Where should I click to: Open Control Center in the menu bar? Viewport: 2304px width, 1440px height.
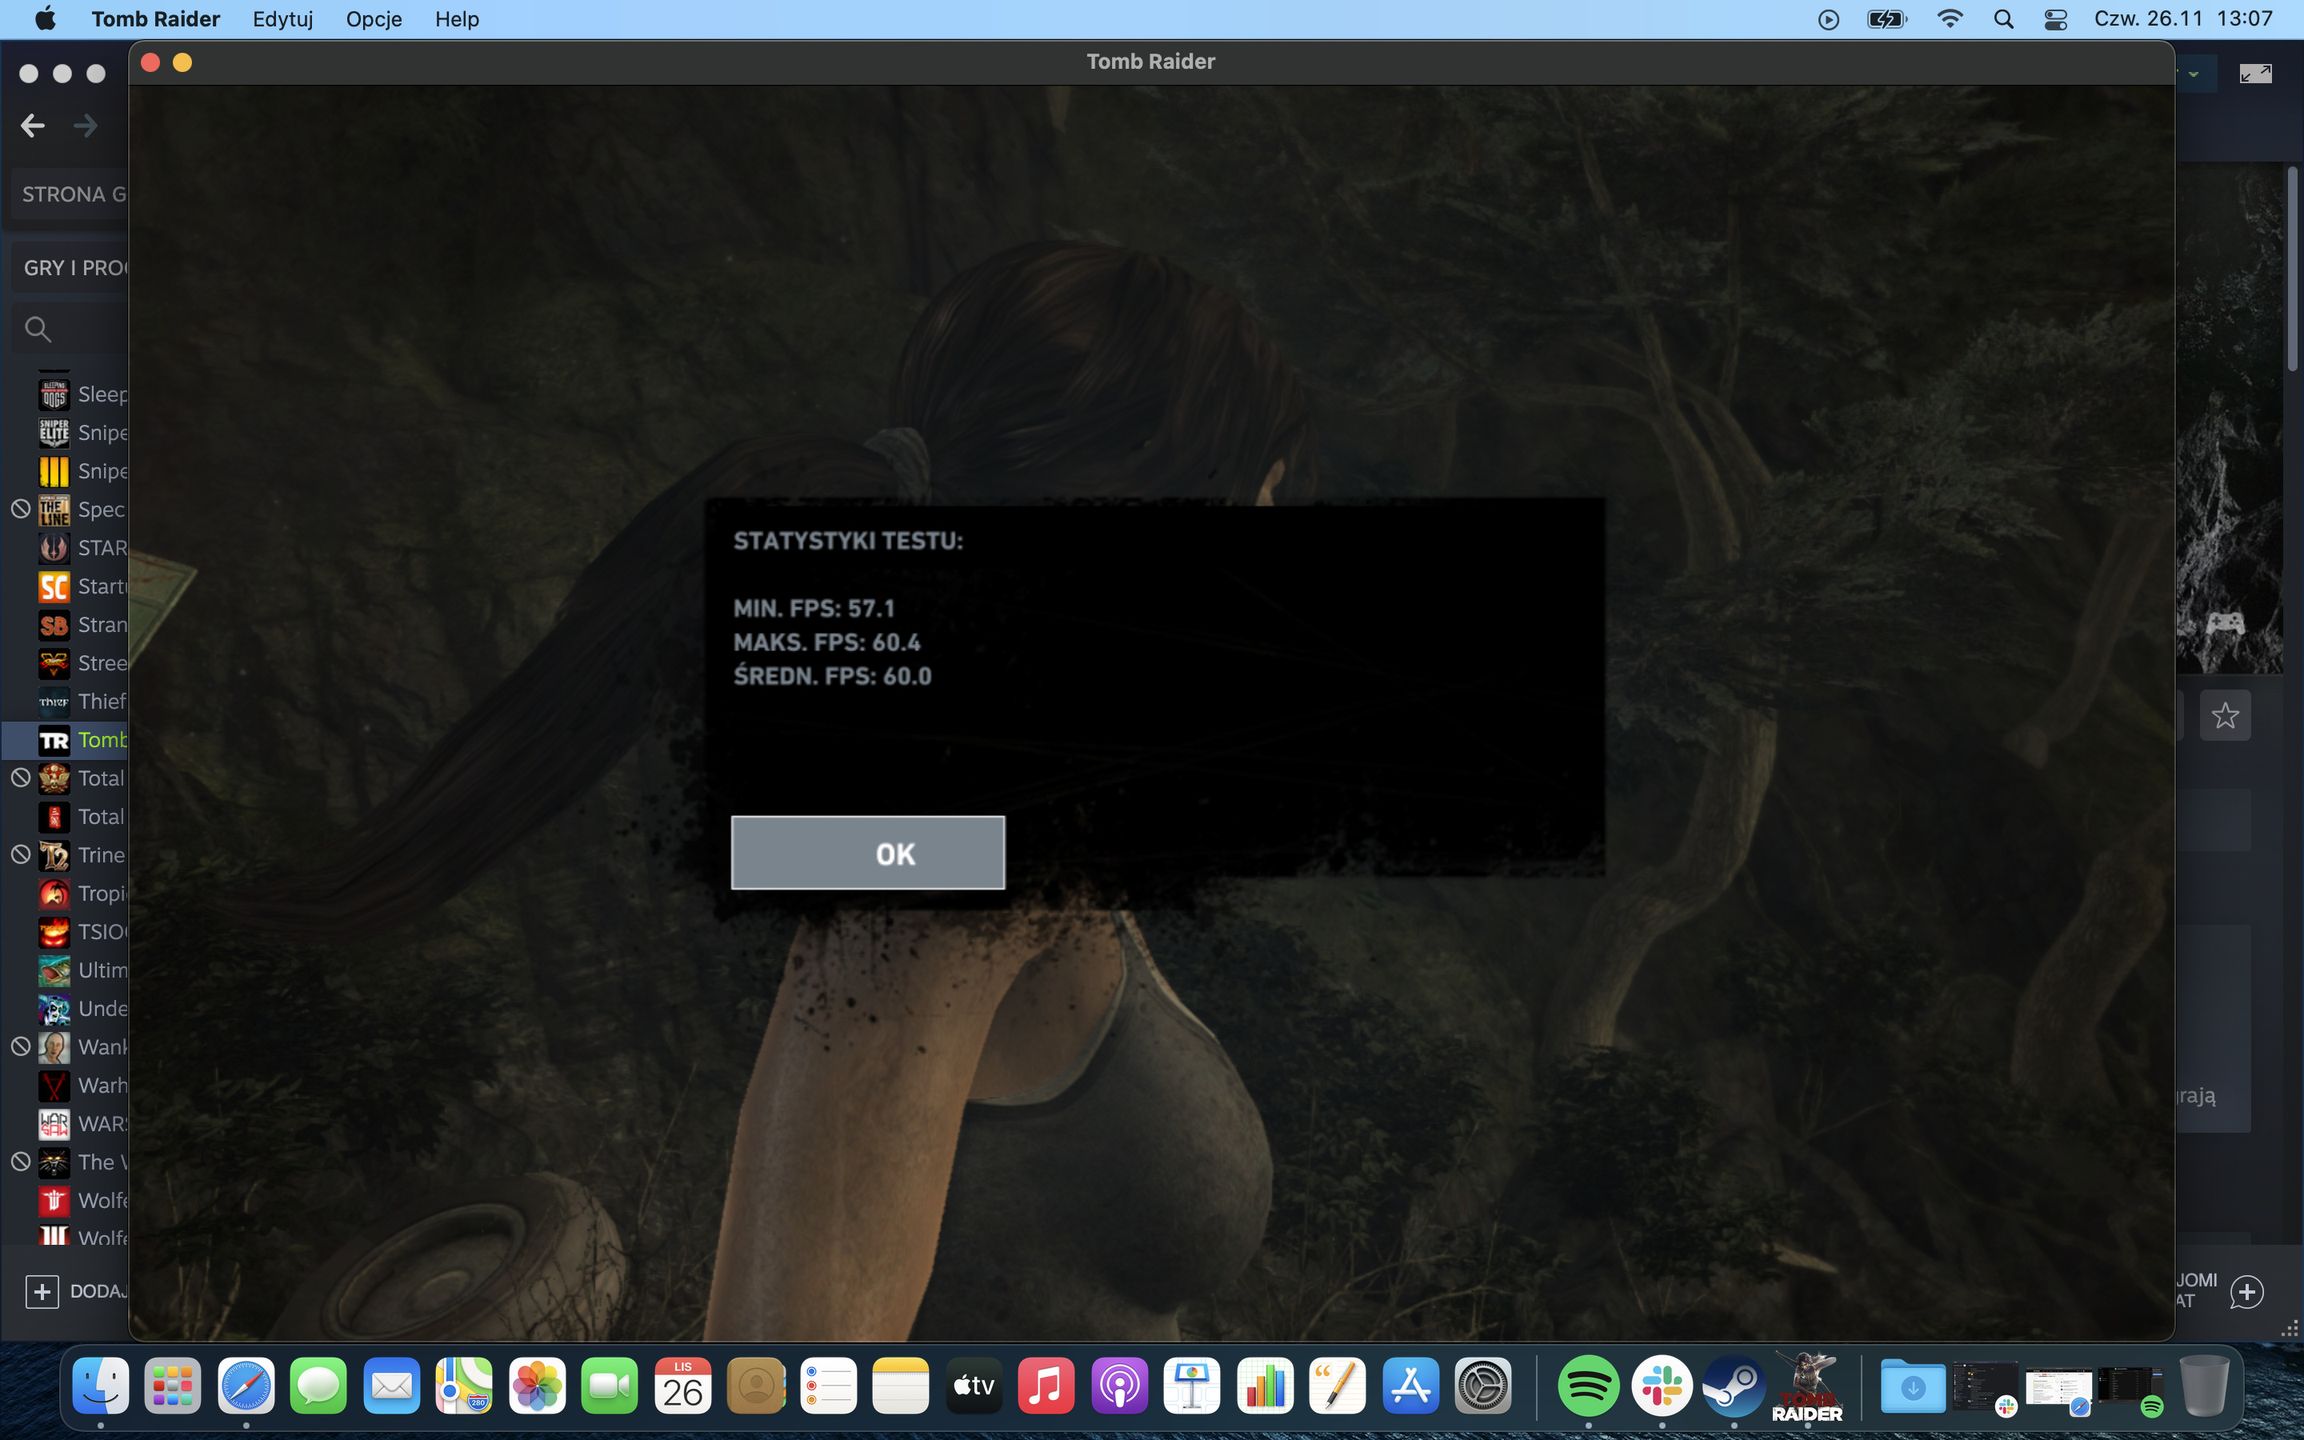2055,19
